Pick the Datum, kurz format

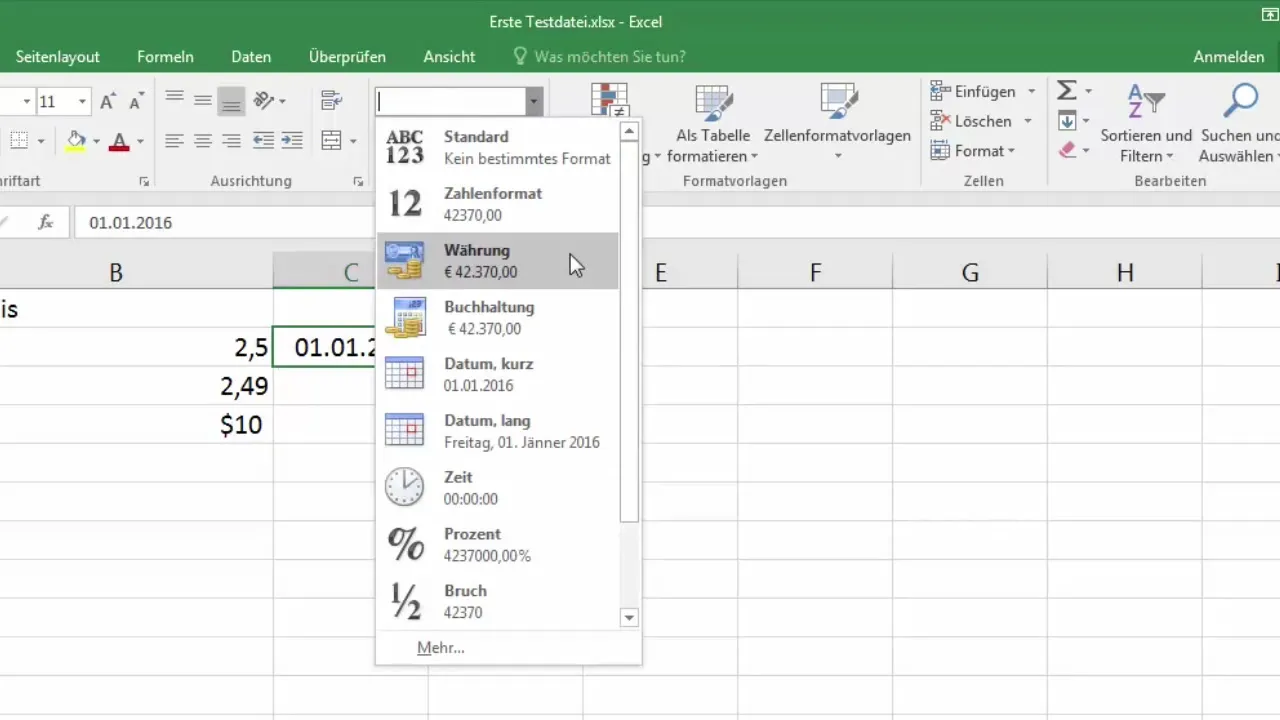click(x=498, y=375)
